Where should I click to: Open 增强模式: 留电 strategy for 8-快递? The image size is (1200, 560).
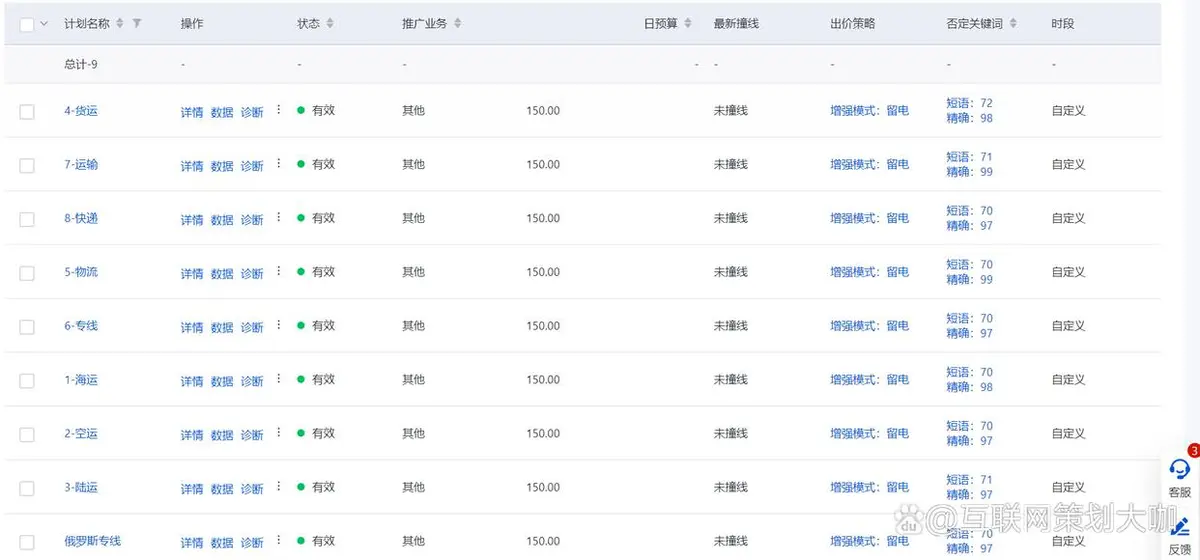[x=869, y=218]
